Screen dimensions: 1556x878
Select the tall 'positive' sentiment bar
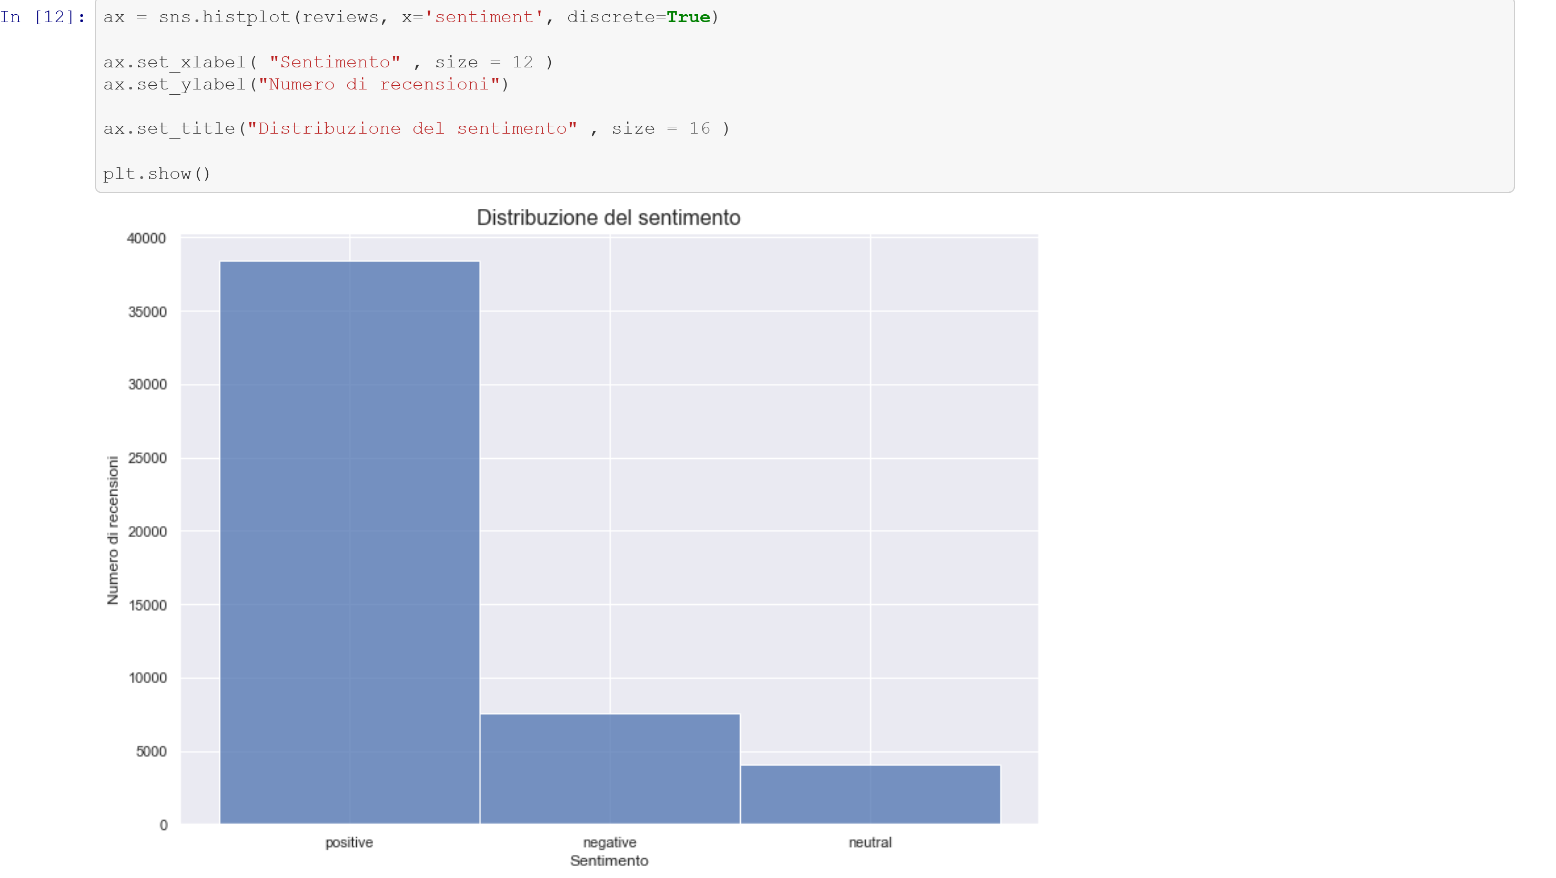[349, 540]
